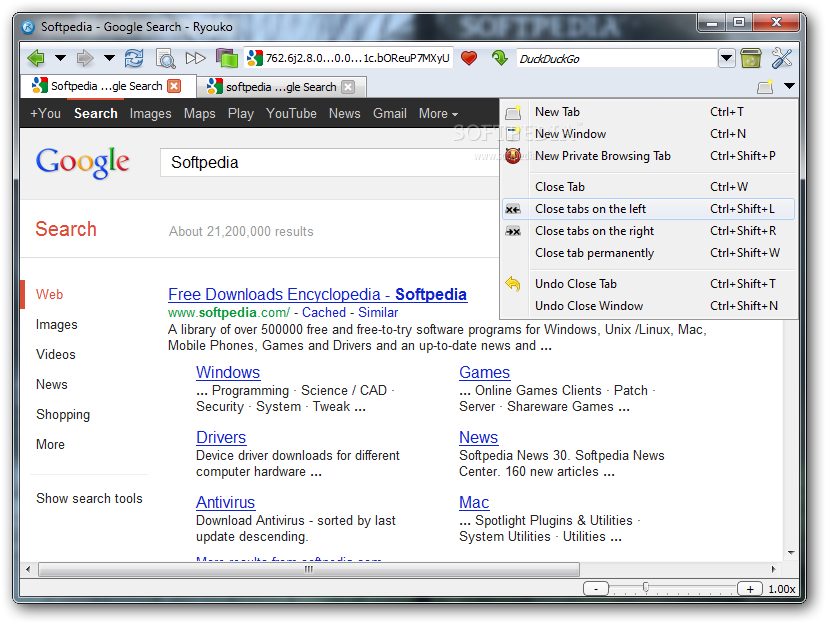The width and height of the screenshot is (827, 624).
Task: Click the green trash bin icon
Action: [751, 58]
